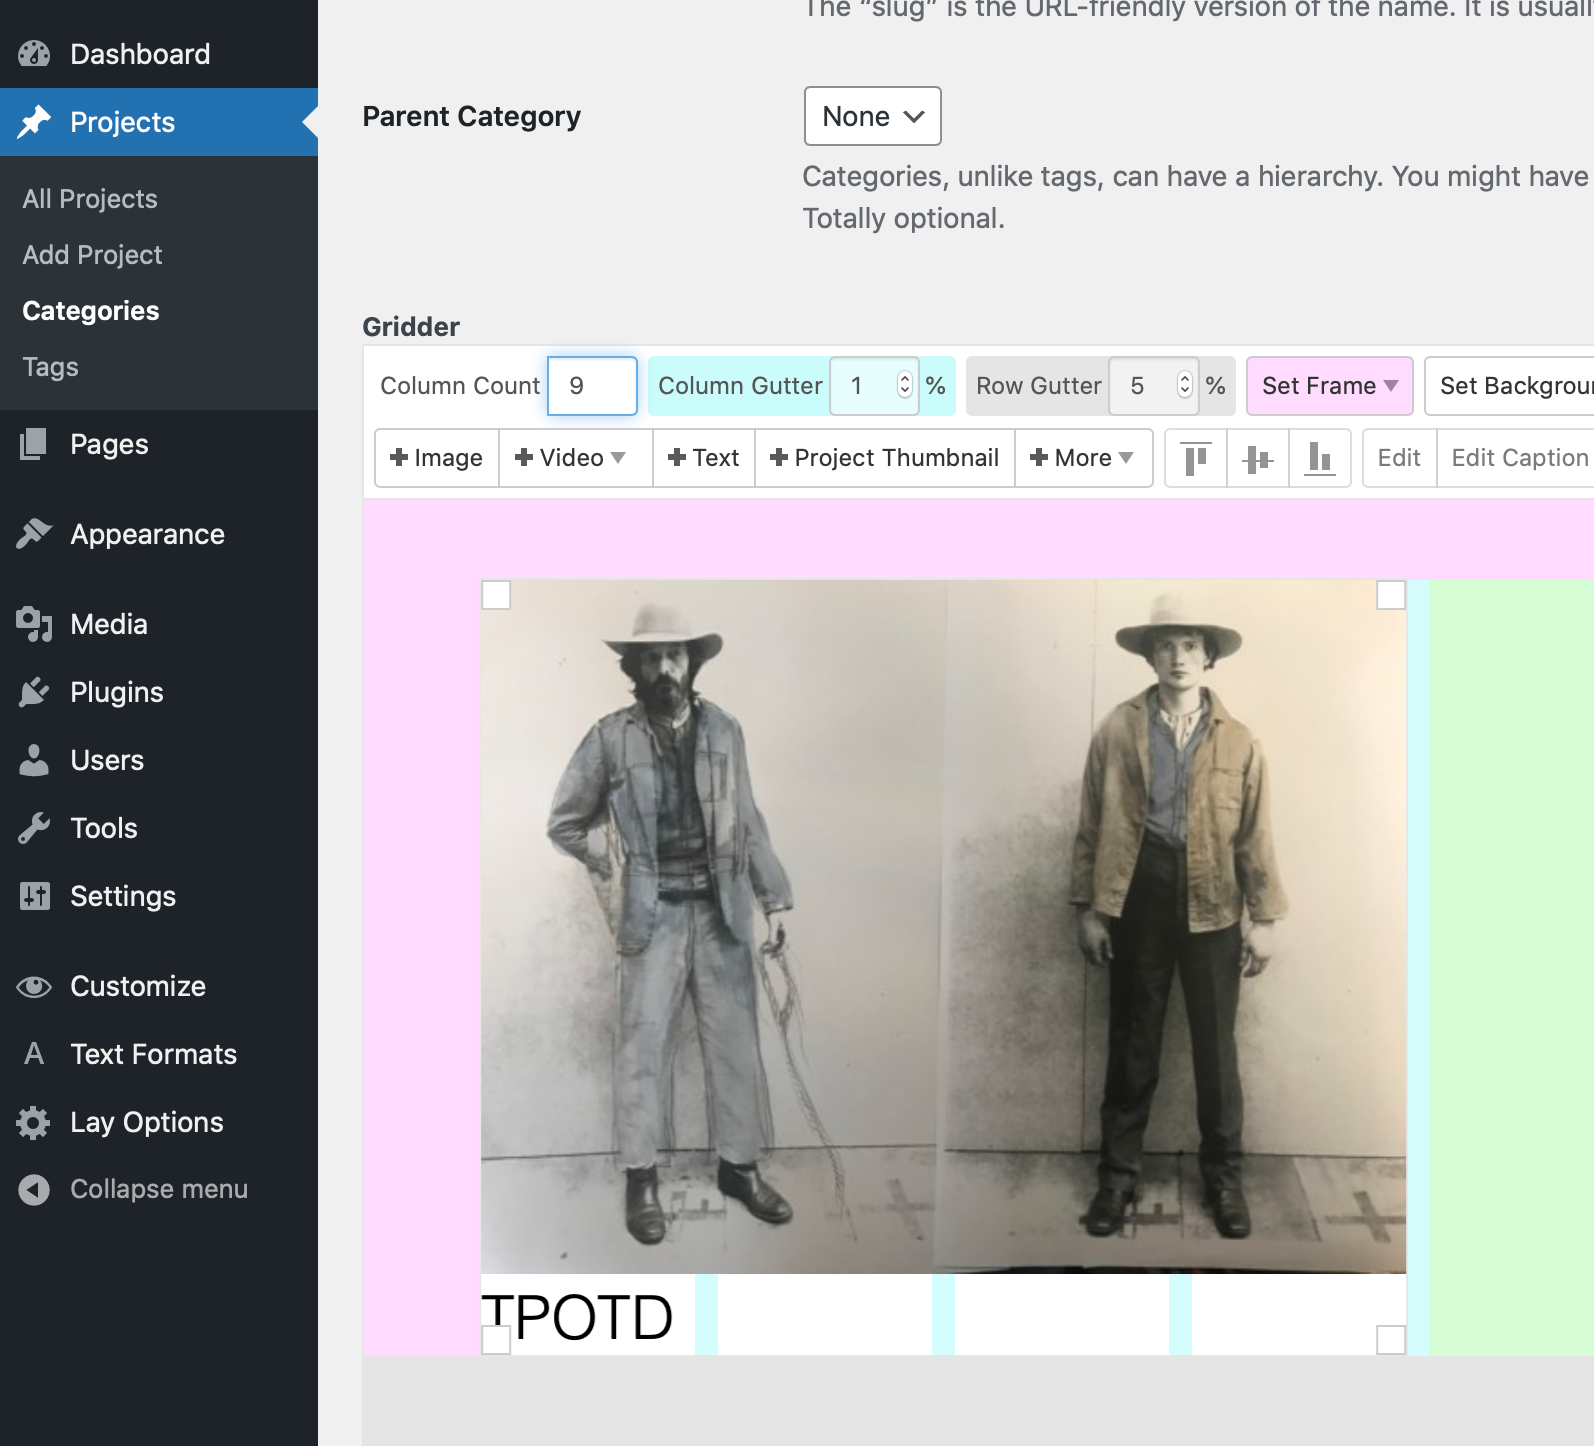
Task: Open Dashboard from the sidebar icon
Action: (34, 54)
